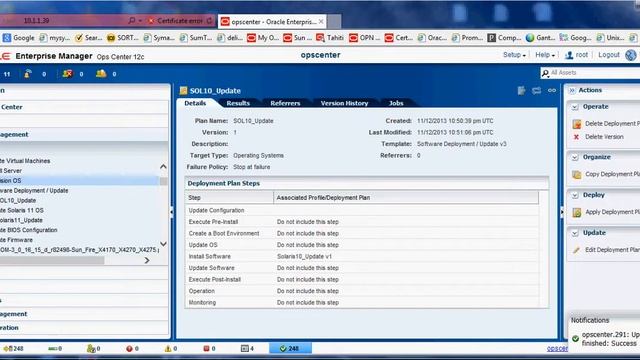Screen dimensions: 640x360
Task: Click the SOL10_Update plan title icon
Action: pos(183,91)
